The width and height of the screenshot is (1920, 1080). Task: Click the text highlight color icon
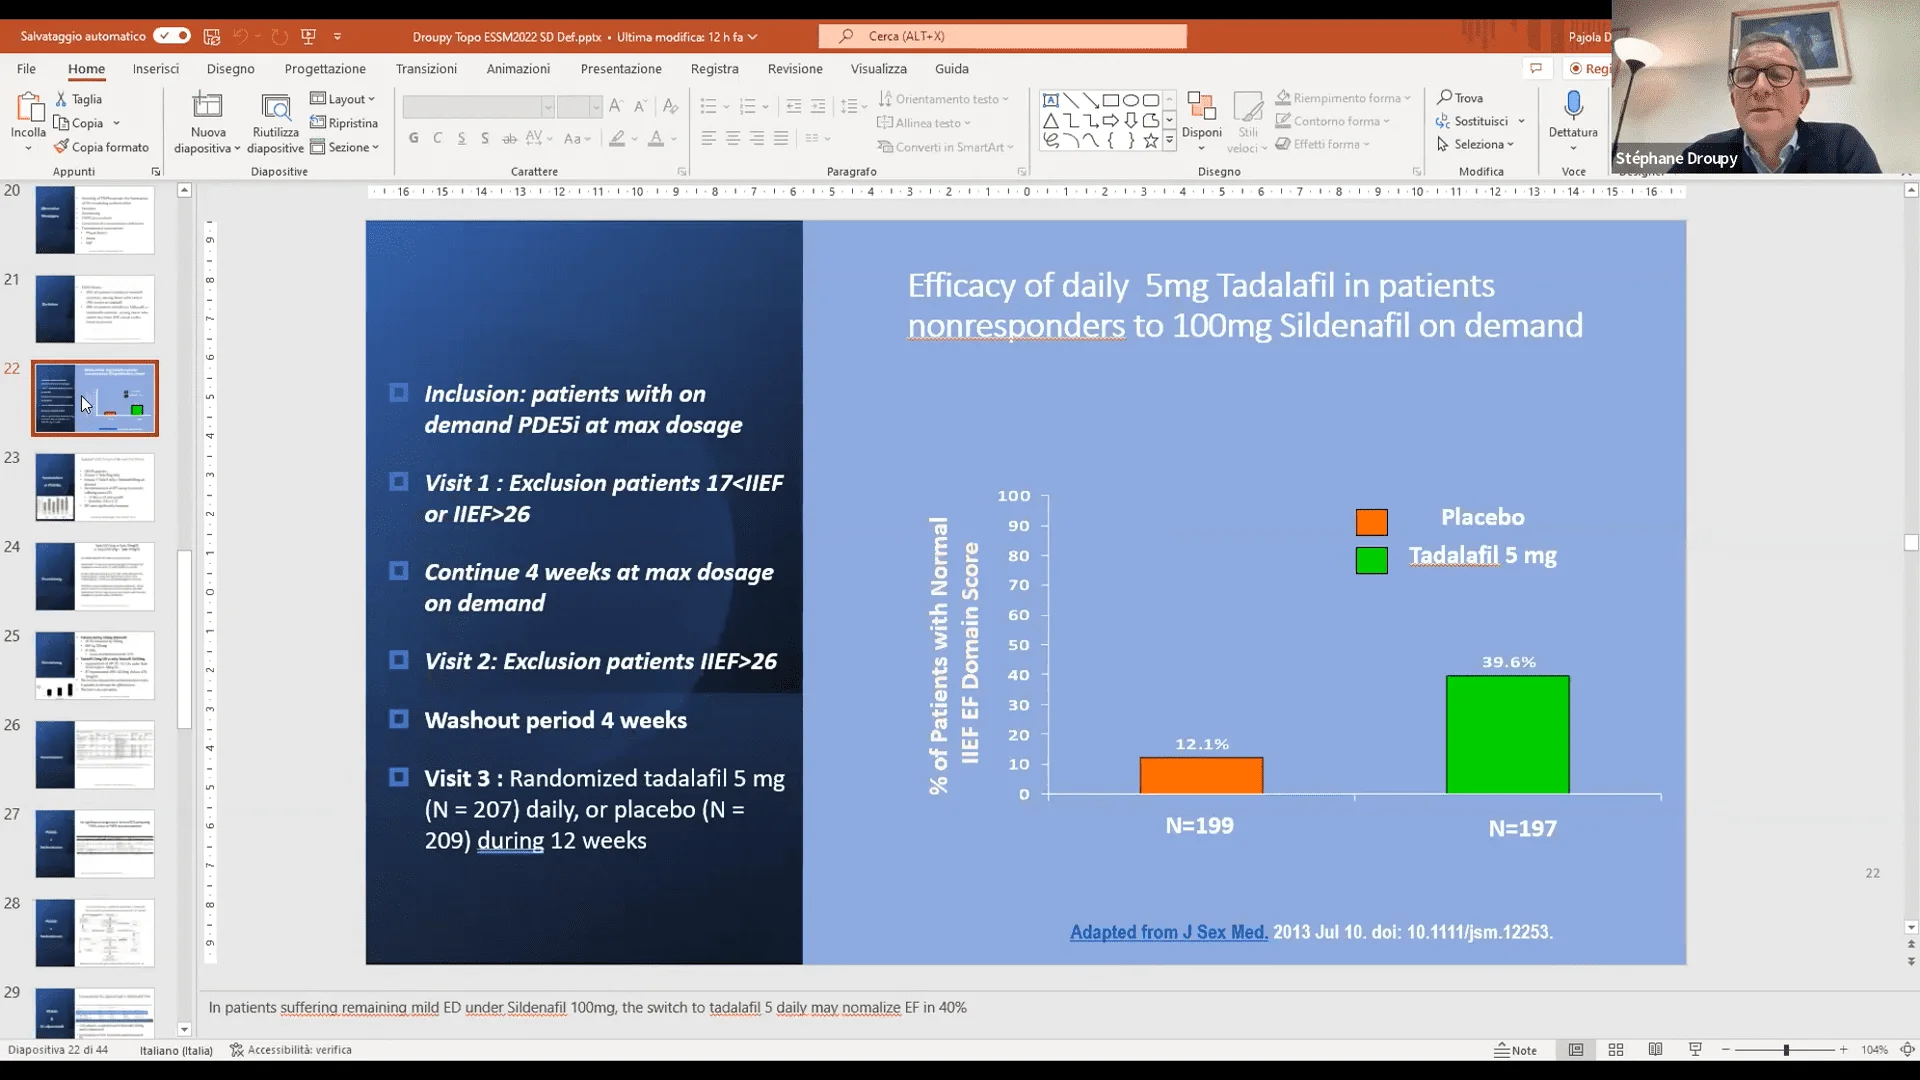tap(618, 138)
